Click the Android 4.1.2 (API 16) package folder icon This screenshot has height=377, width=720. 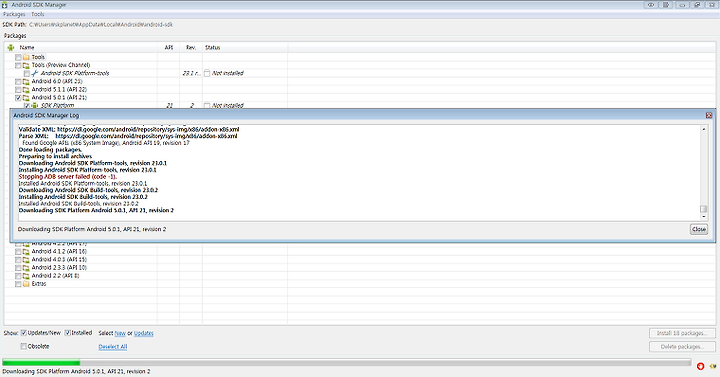[26, 252]
